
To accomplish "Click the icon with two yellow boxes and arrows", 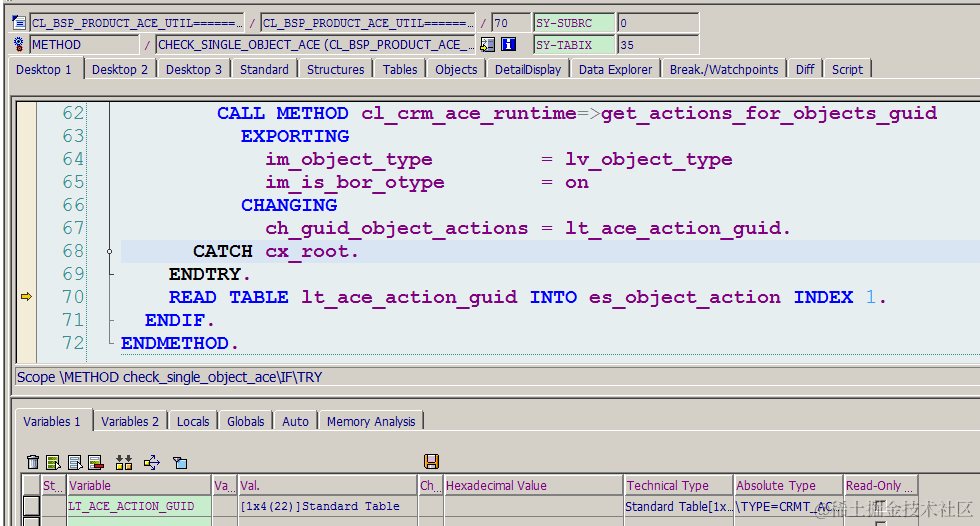I will click(124, 462).
